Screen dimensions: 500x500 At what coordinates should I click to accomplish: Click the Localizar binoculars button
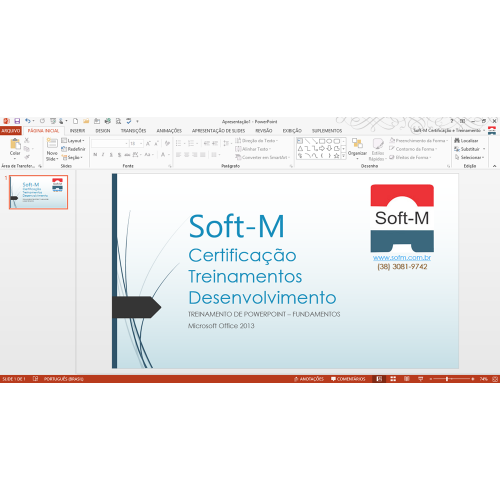466,141
